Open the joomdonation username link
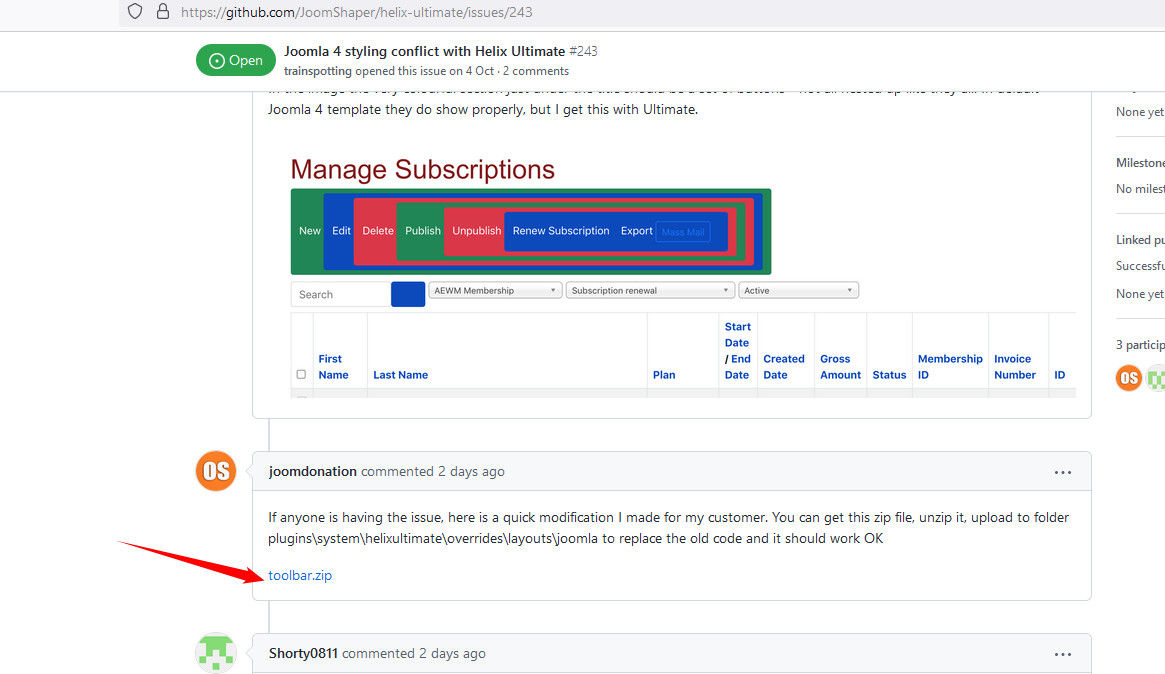This screenshot has height=674, width=1165. [x=313, y=471]
